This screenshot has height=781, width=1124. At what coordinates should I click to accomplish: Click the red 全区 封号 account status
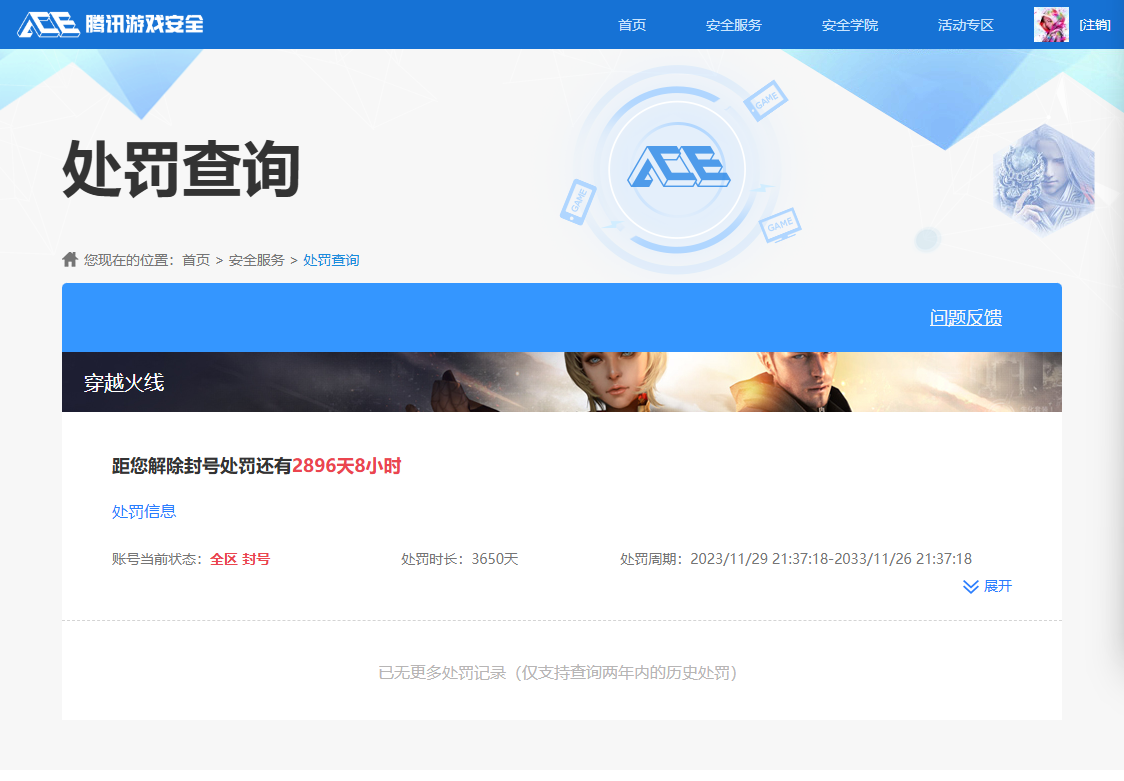click(x=240, y=559)
